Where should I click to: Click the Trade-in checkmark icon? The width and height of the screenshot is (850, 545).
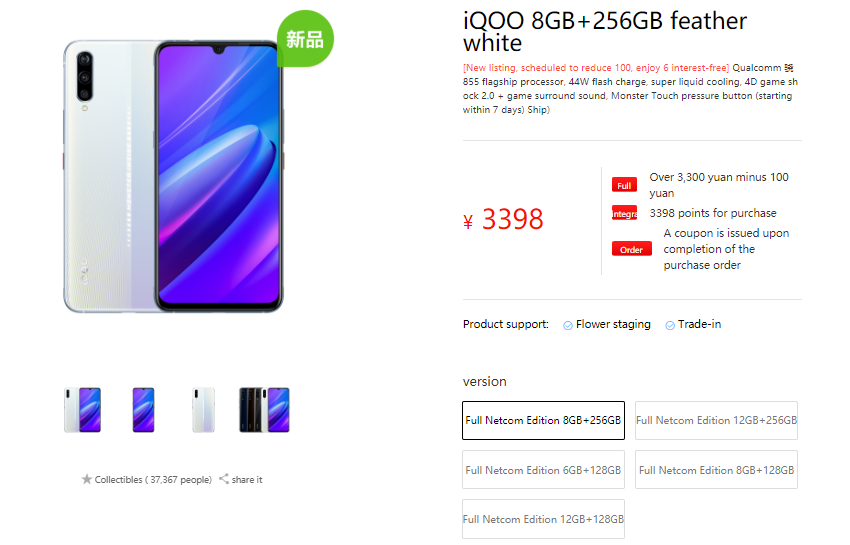[x=670, y=325]
